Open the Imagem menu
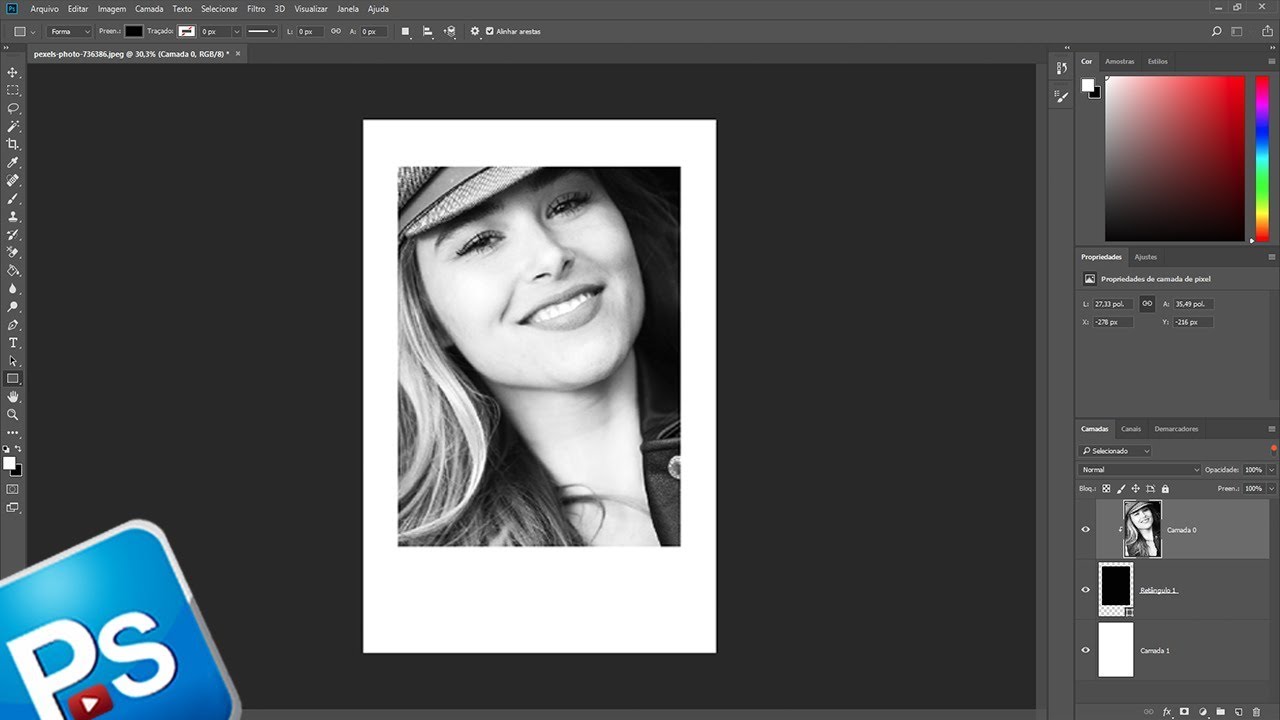The height and width of the screenshot is (720, 1280). click(x=112, y=8)
